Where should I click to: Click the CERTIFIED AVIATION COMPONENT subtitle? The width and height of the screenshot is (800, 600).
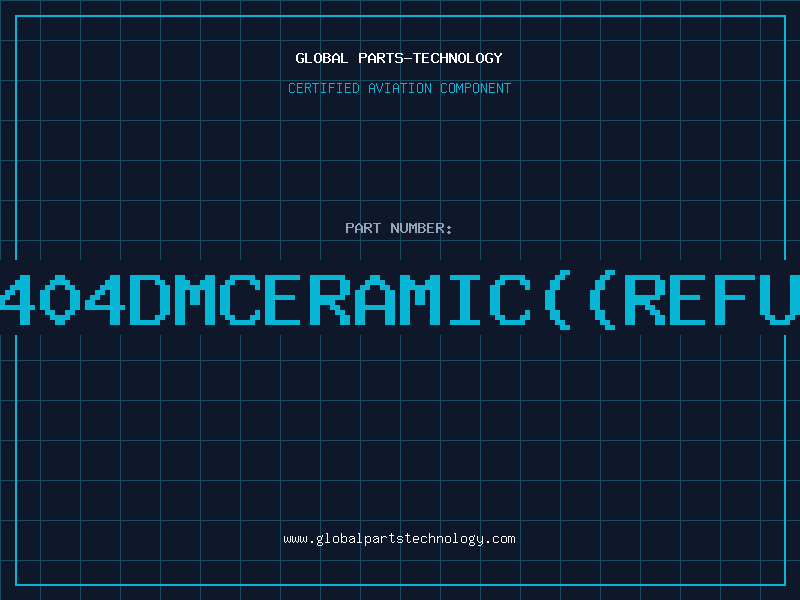399,88
